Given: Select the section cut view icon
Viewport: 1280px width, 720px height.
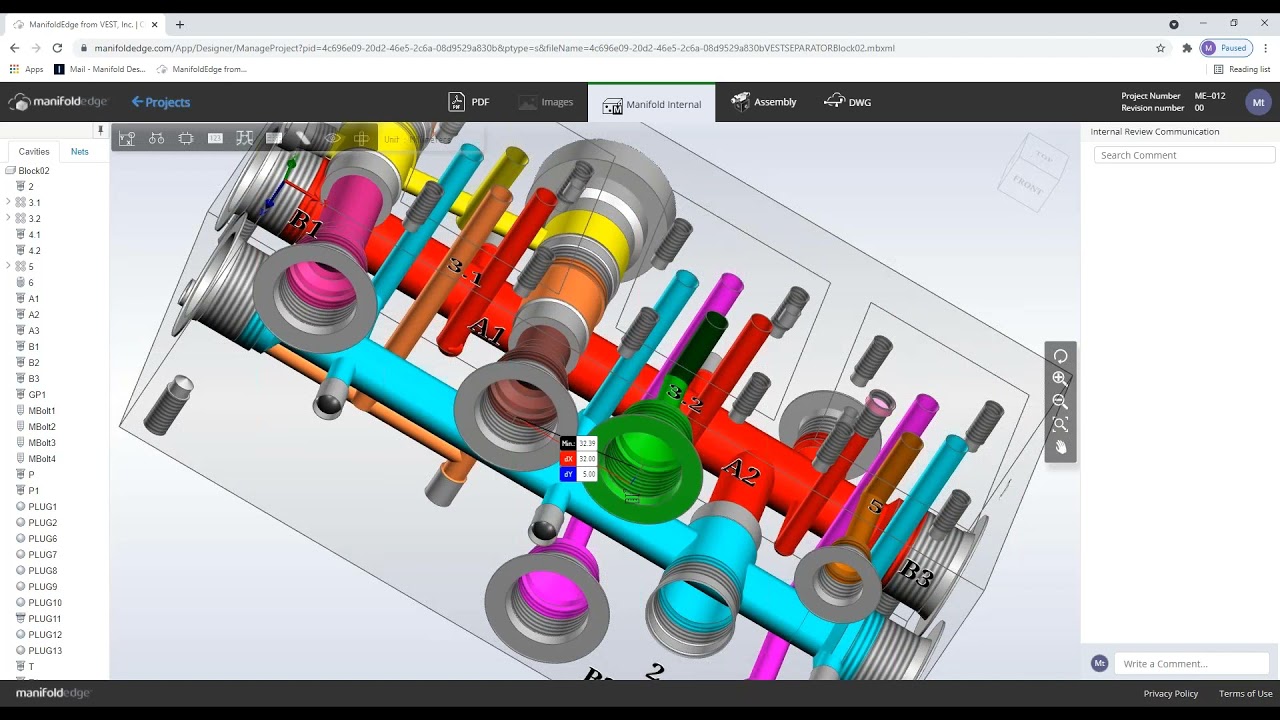Looking at the screenshot, I should point(244,139).
